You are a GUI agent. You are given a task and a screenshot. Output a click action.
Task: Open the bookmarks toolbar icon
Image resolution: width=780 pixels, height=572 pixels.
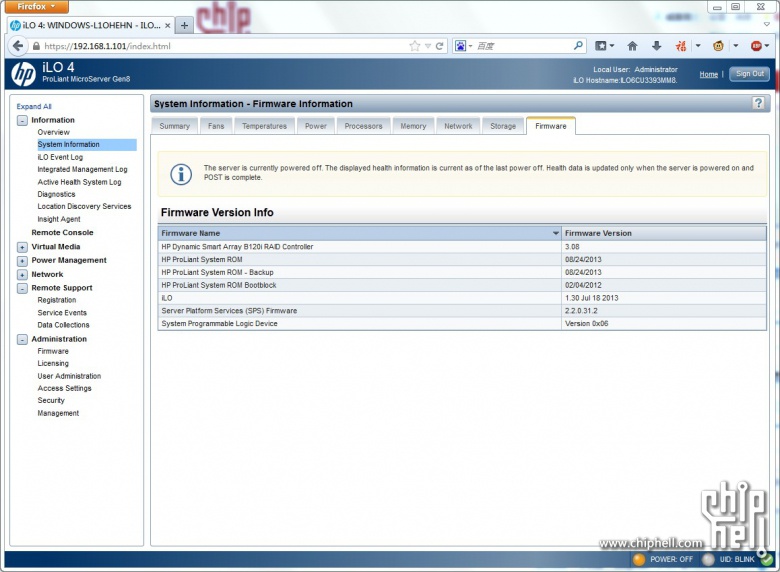[x=601, y=46]
